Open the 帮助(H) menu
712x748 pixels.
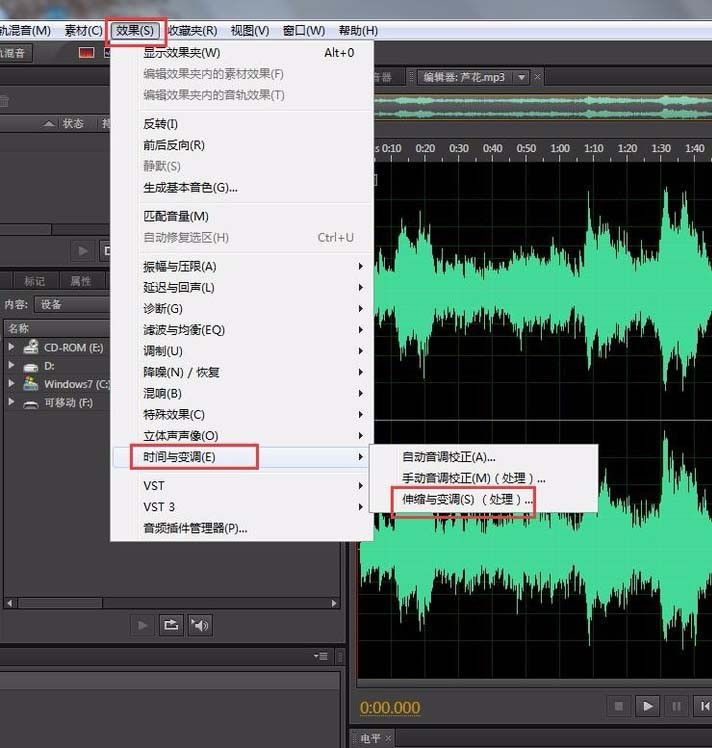click(x=358, y=31)
